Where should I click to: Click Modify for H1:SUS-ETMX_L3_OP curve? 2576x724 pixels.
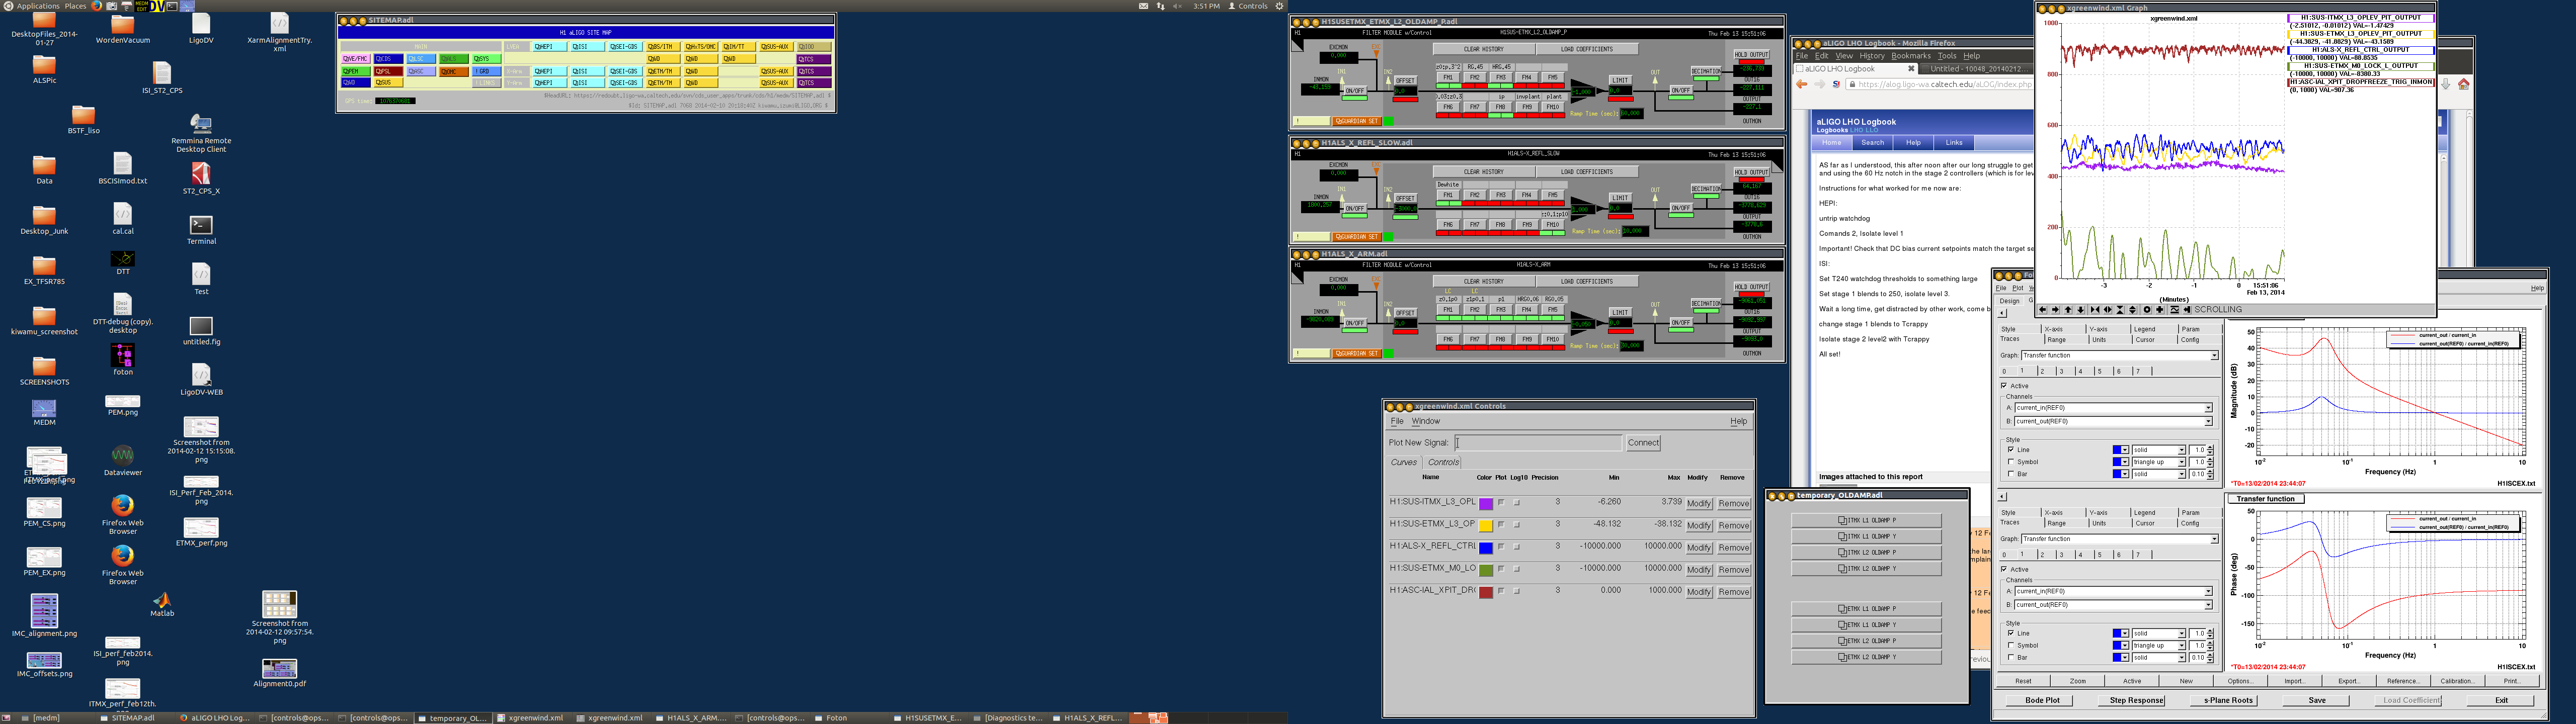point(1699,526)
